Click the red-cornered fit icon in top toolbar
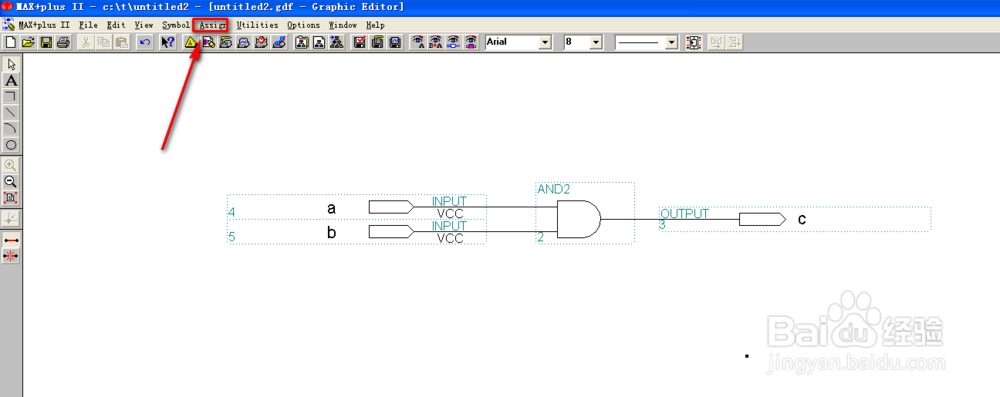Screen dimensions: 1000x397 coord(693,43)
